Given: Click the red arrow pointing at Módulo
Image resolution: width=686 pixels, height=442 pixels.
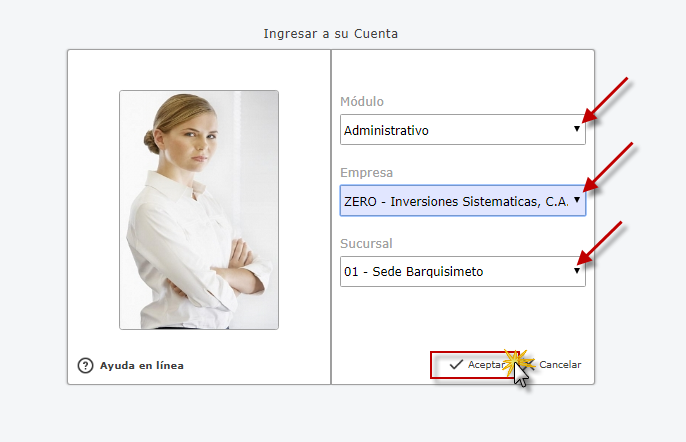Looking at the screenshot, I should 605,102.
